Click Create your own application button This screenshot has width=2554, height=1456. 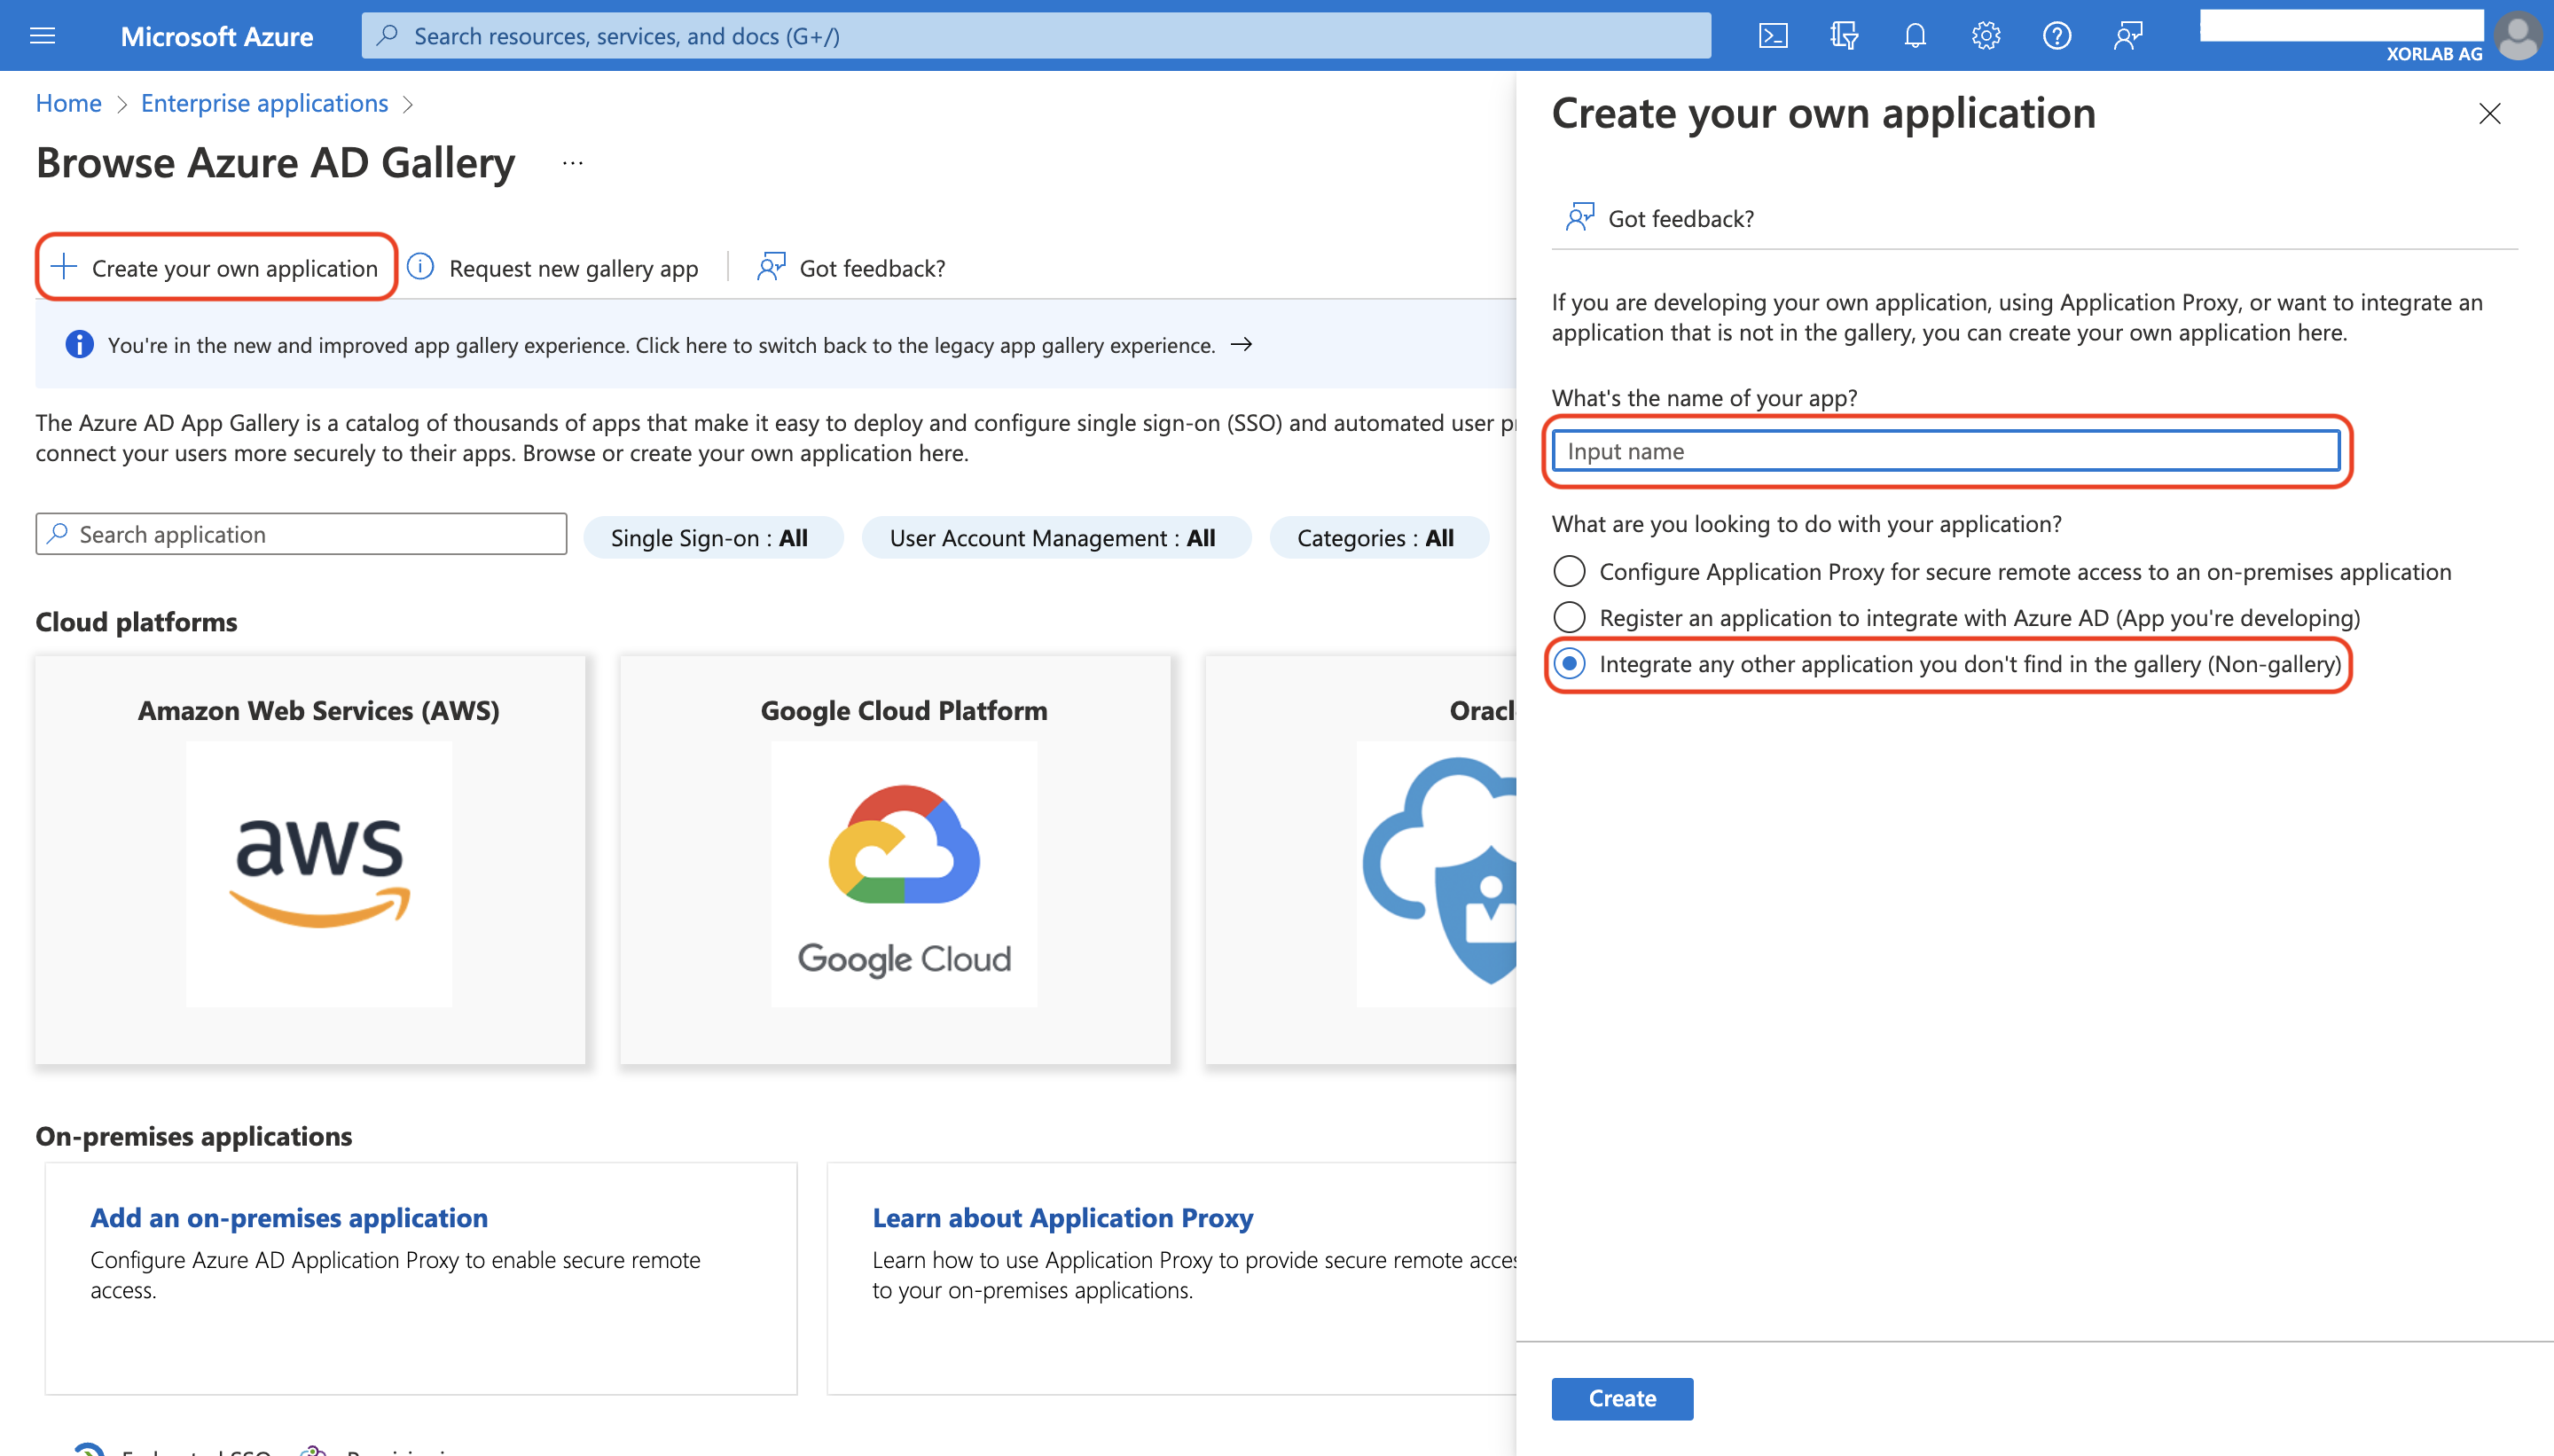click(x=216, y=267)
